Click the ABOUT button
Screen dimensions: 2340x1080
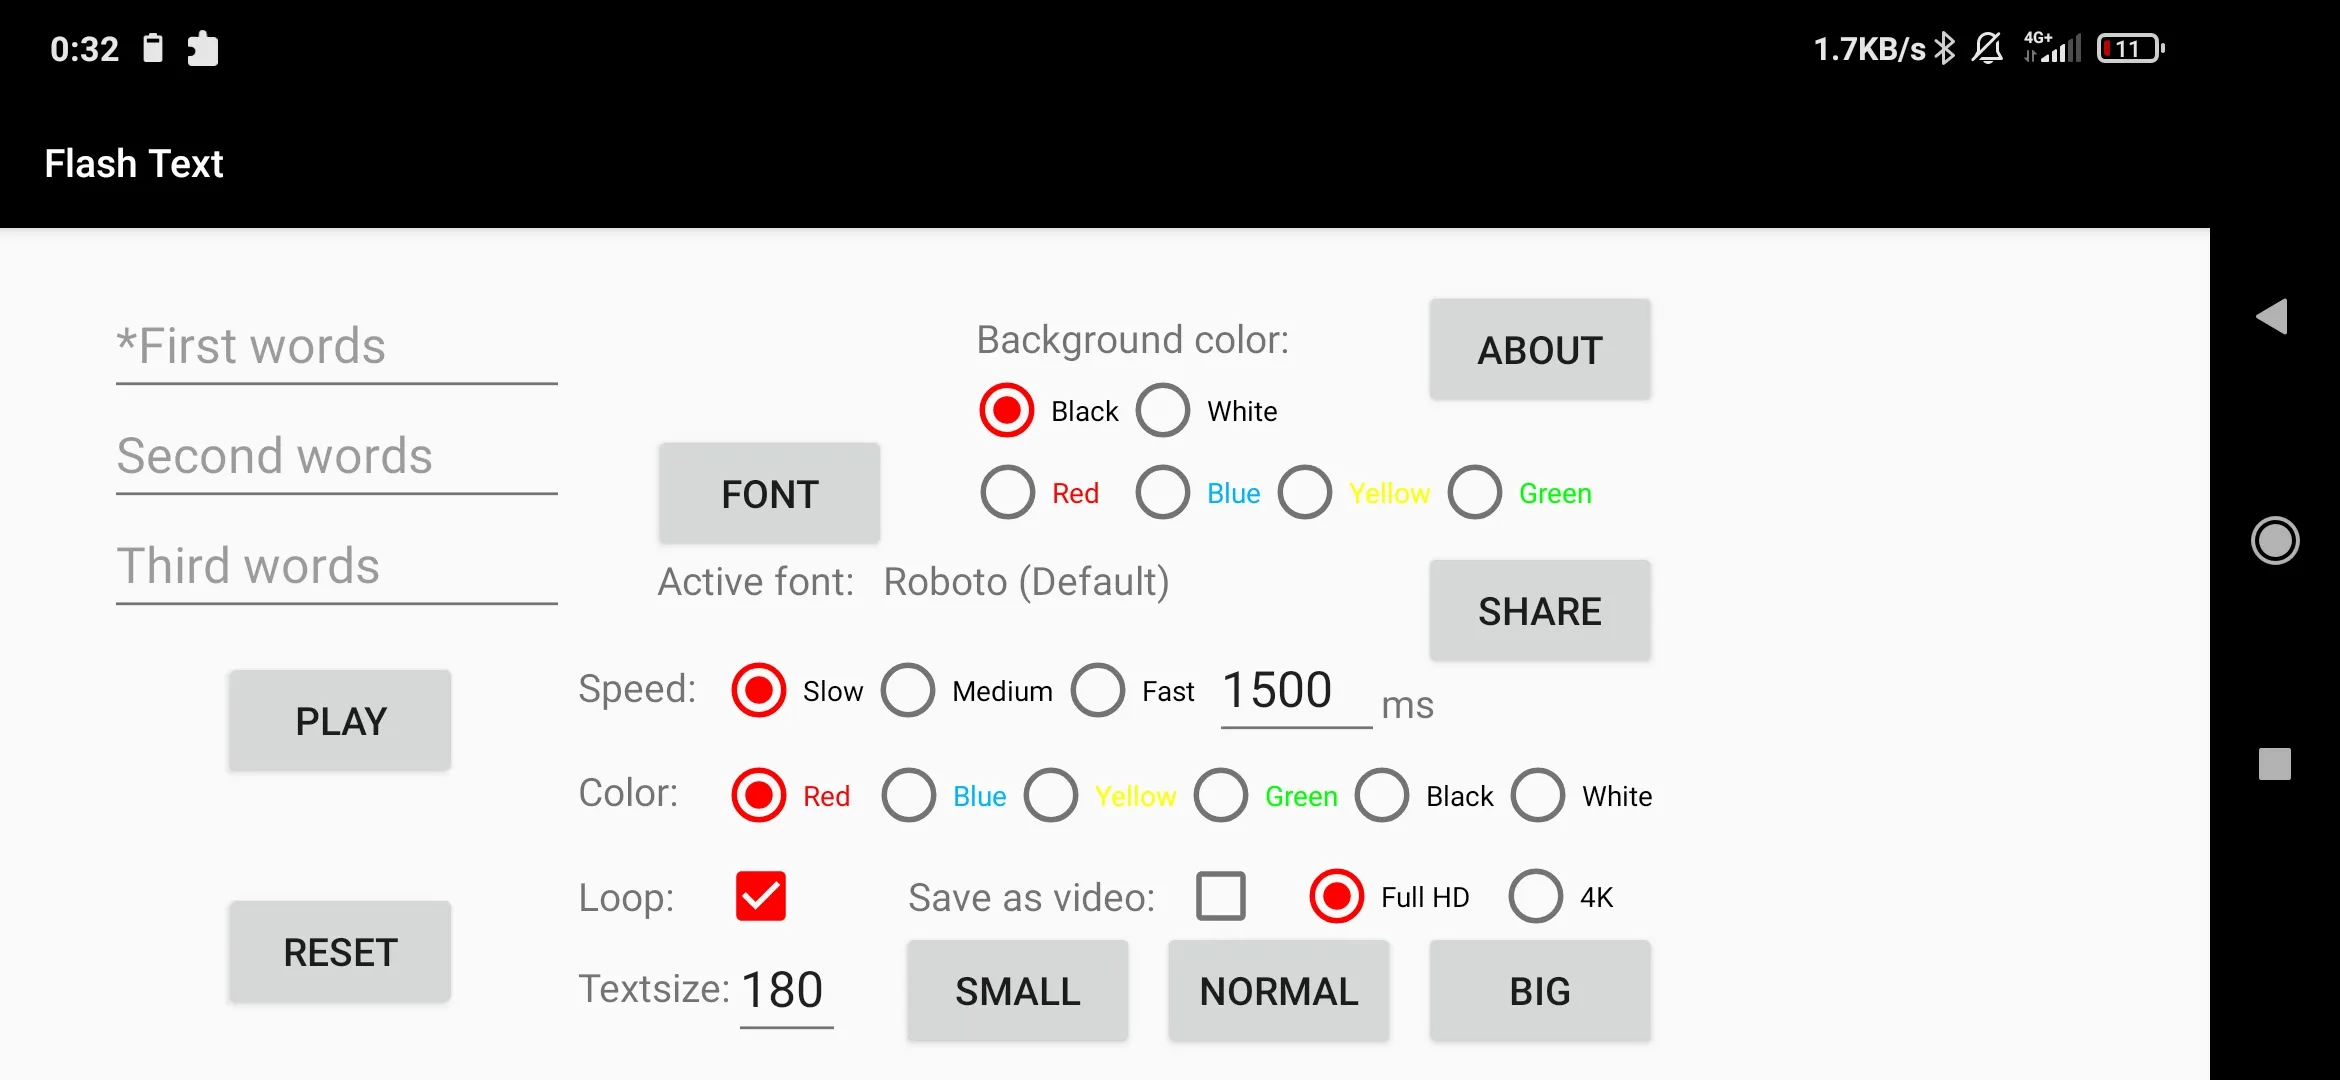(x=1540, y=349)
